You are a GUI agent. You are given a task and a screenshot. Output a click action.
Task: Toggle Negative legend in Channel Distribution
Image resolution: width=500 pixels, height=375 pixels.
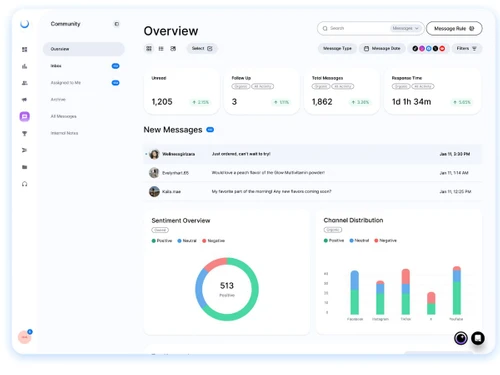(x=385, y=240)
